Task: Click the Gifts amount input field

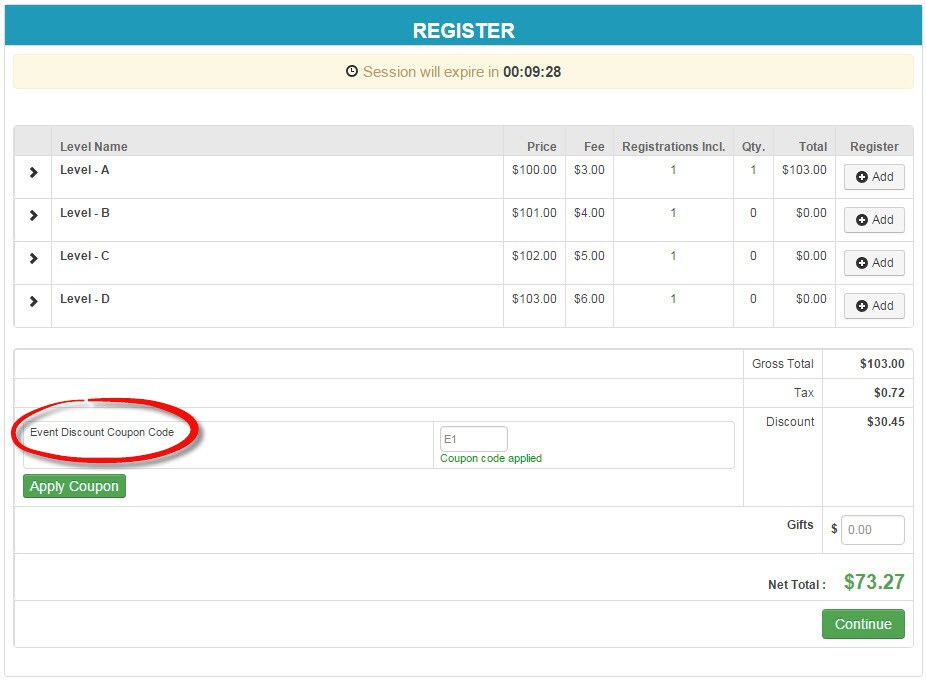Action: click(x=872, y=530)
